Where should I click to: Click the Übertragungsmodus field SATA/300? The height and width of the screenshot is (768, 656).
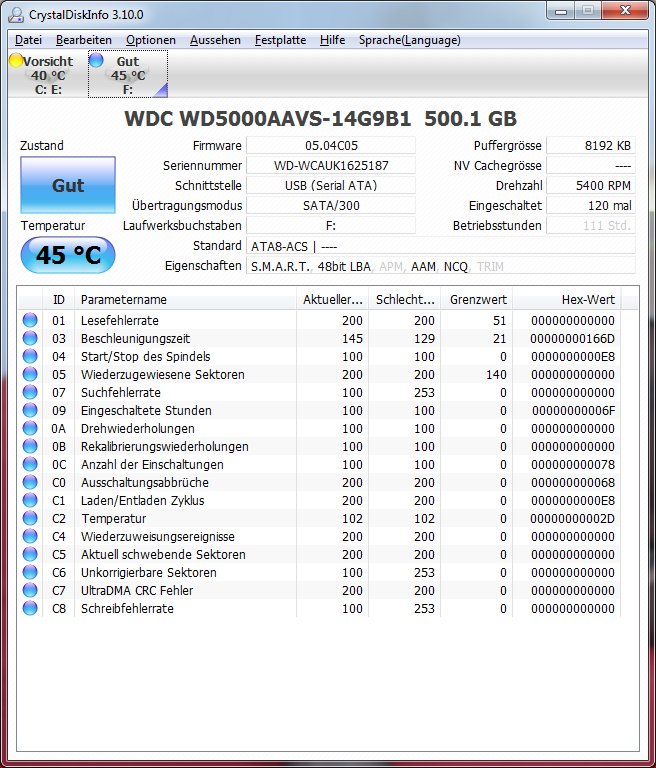click(331, 206)
